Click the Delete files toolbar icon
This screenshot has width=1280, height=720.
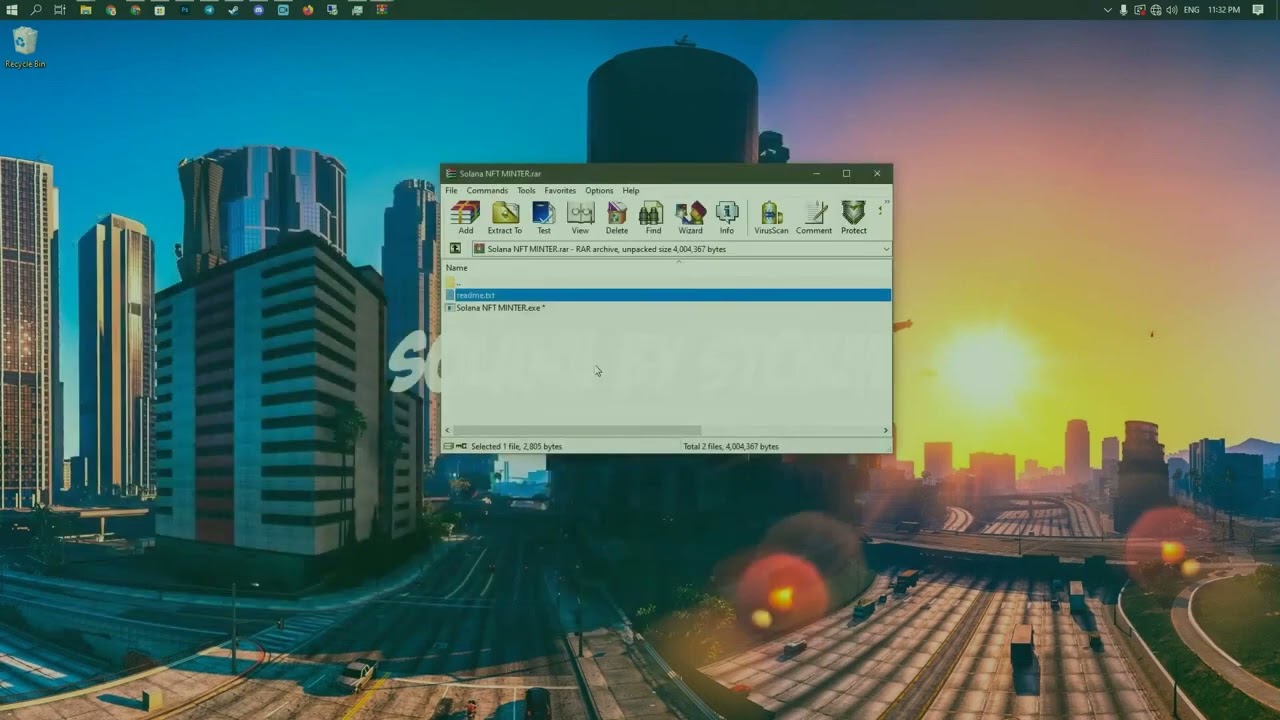617,217
